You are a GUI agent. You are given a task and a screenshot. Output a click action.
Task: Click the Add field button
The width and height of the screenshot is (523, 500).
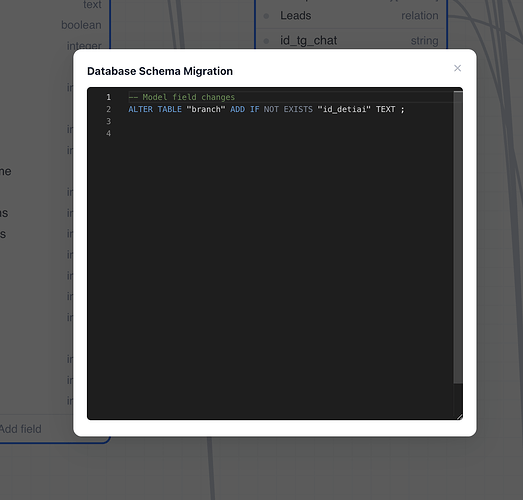[21, 429]
